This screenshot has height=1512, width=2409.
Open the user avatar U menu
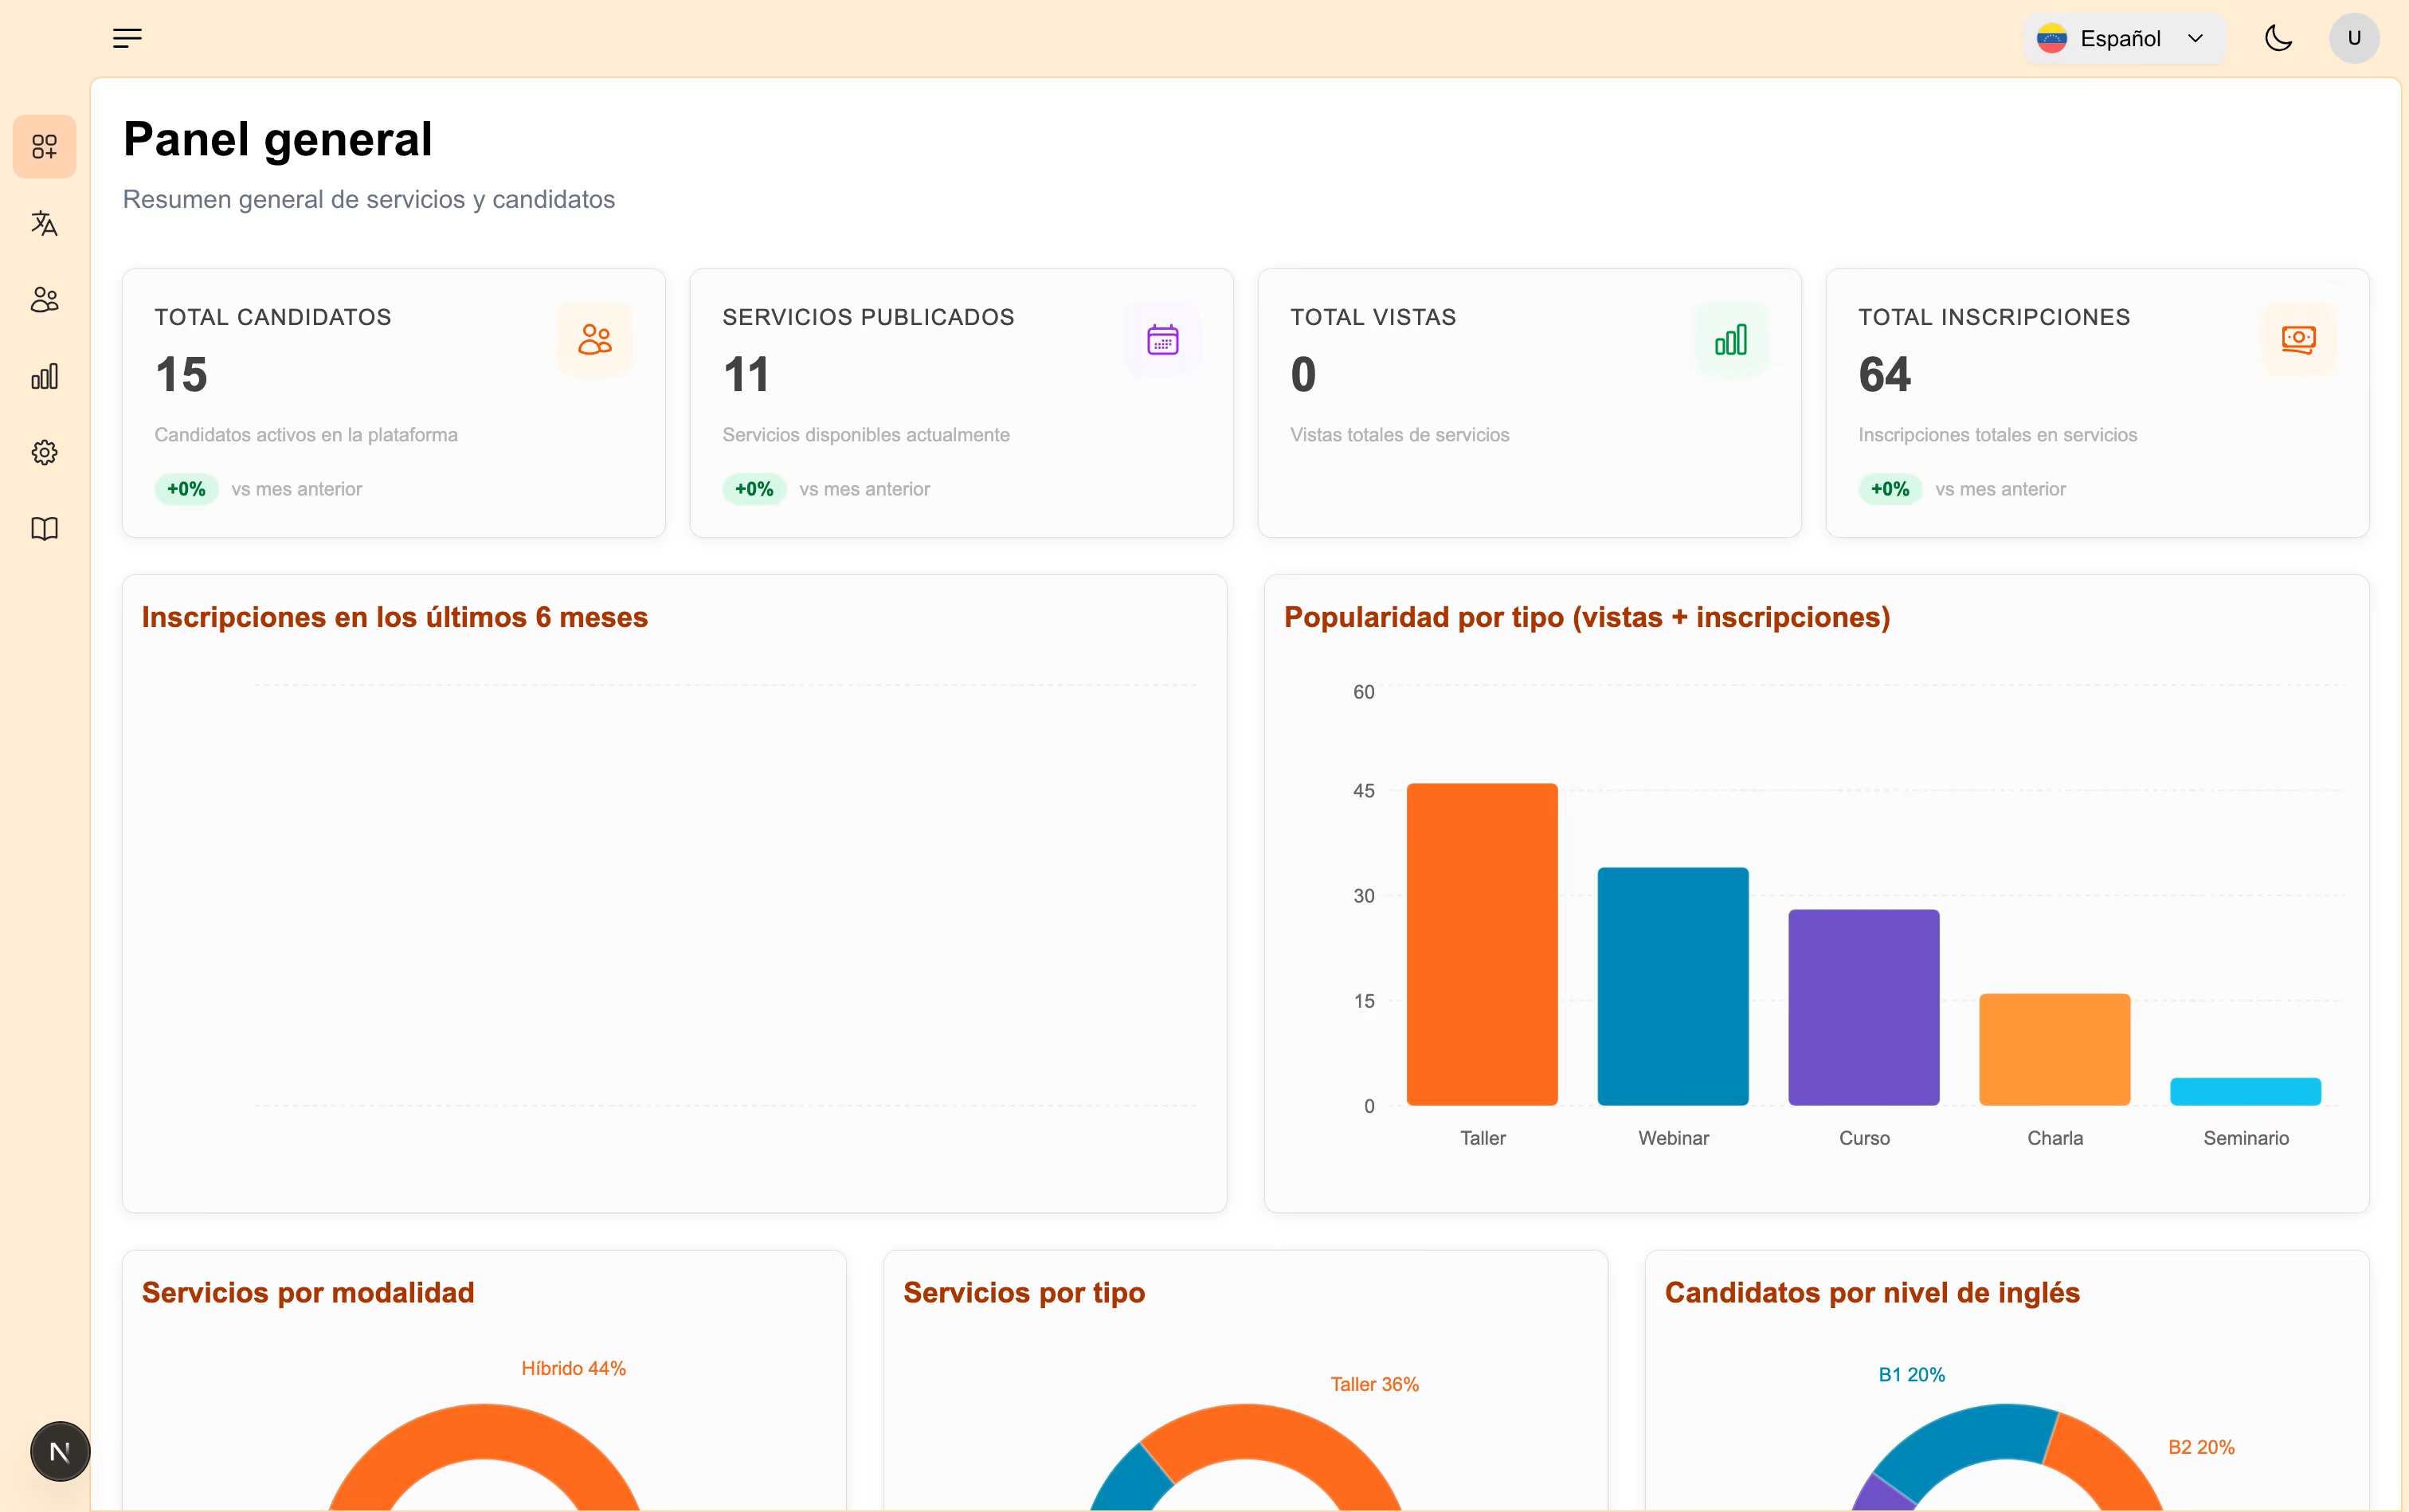point(2354,38)
